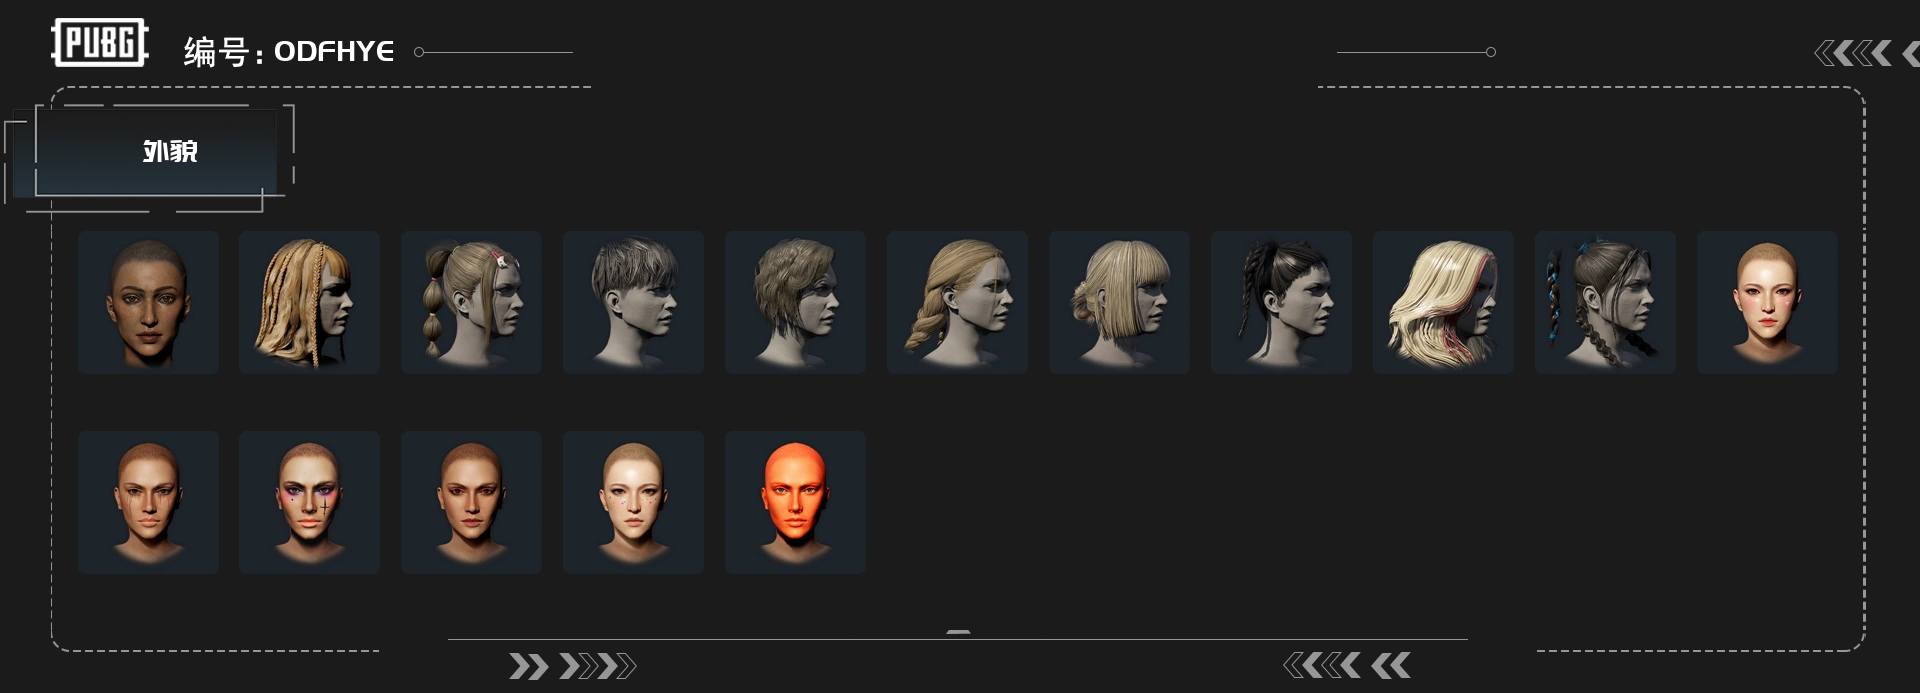
Task: Pick the short grey straight-fringe haircut
Action: tap(633, 302)
